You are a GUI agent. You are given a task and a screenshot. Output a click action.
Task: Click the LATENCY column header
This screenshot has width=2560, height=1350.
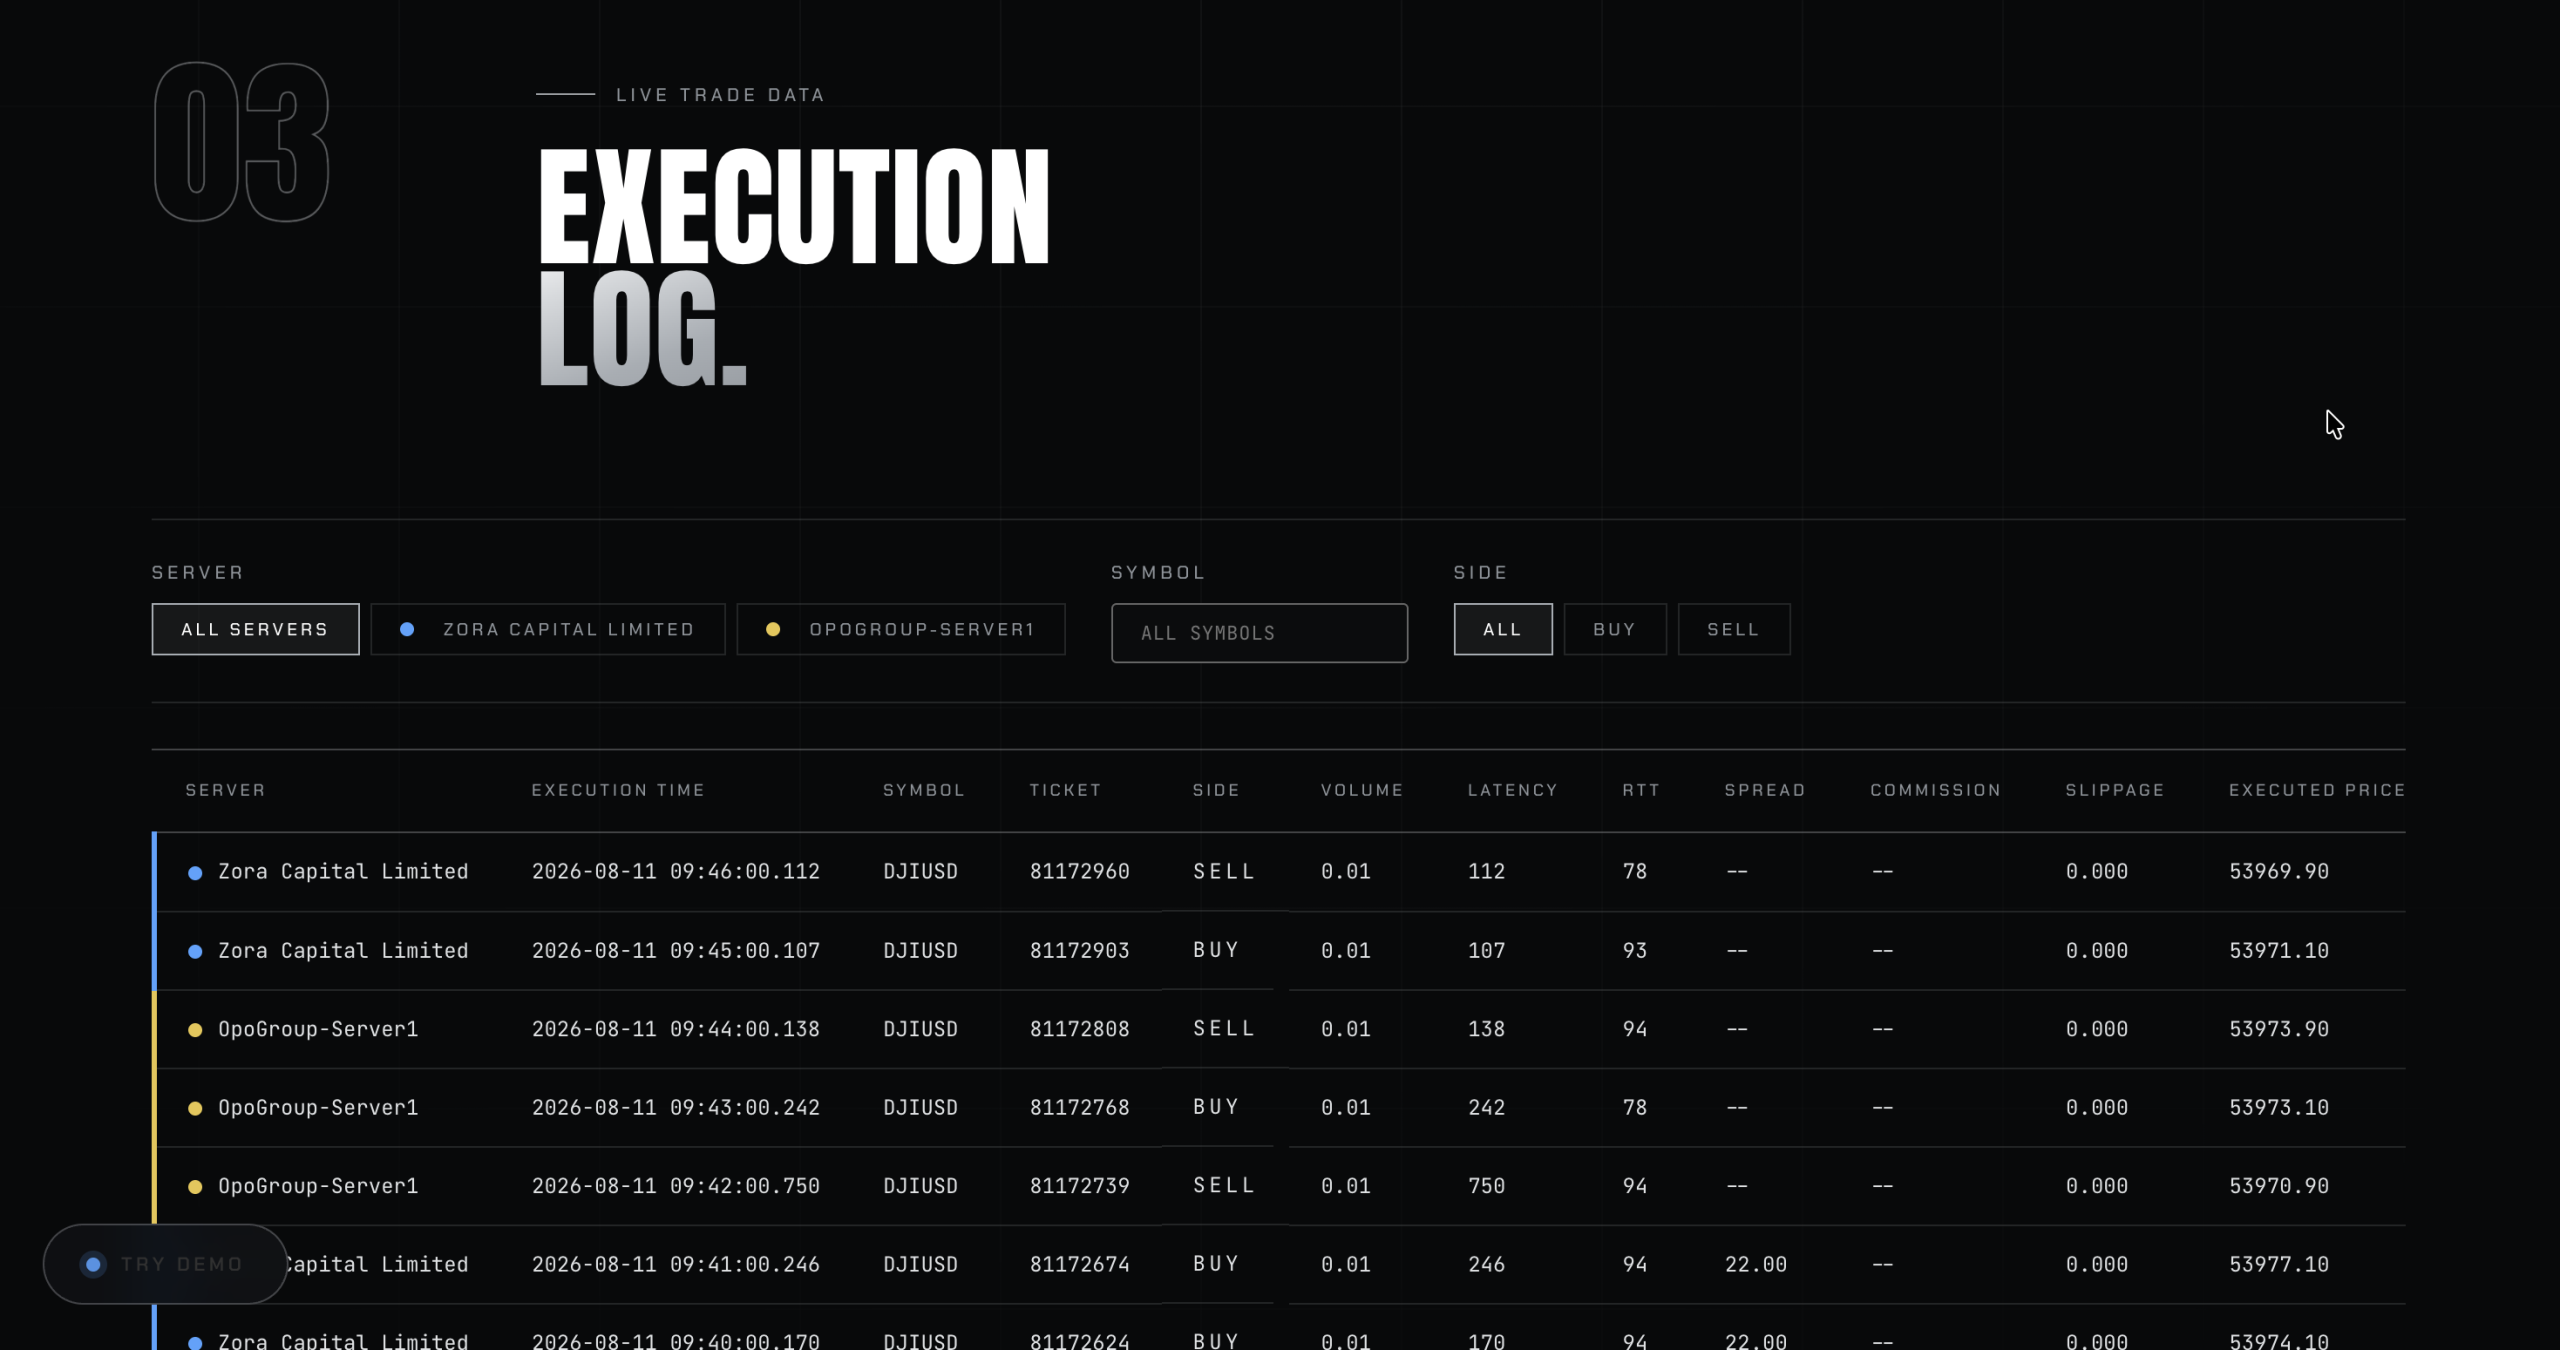(1513, 790)
